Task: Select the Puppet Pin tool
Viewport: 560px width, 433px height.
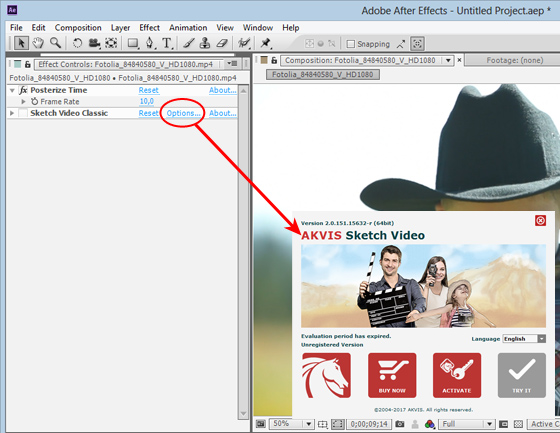Action: coord(265,43)
